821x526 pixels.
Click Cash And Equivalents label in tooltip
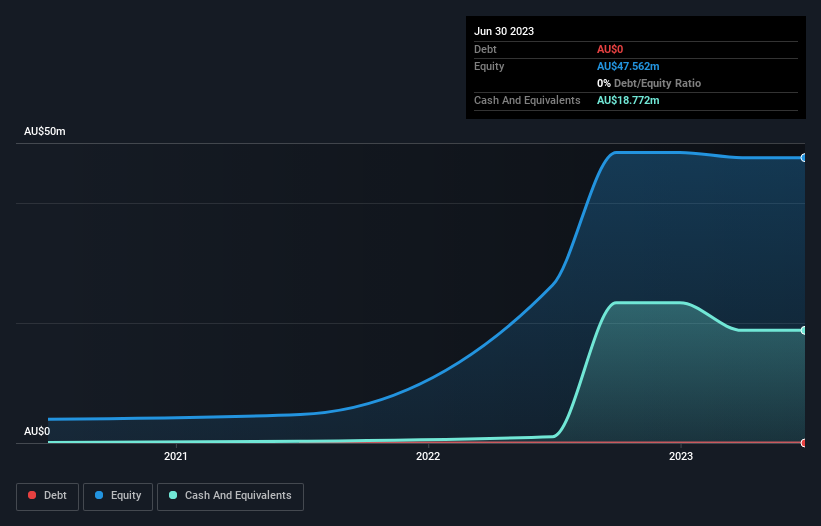[x=527, y=100]
